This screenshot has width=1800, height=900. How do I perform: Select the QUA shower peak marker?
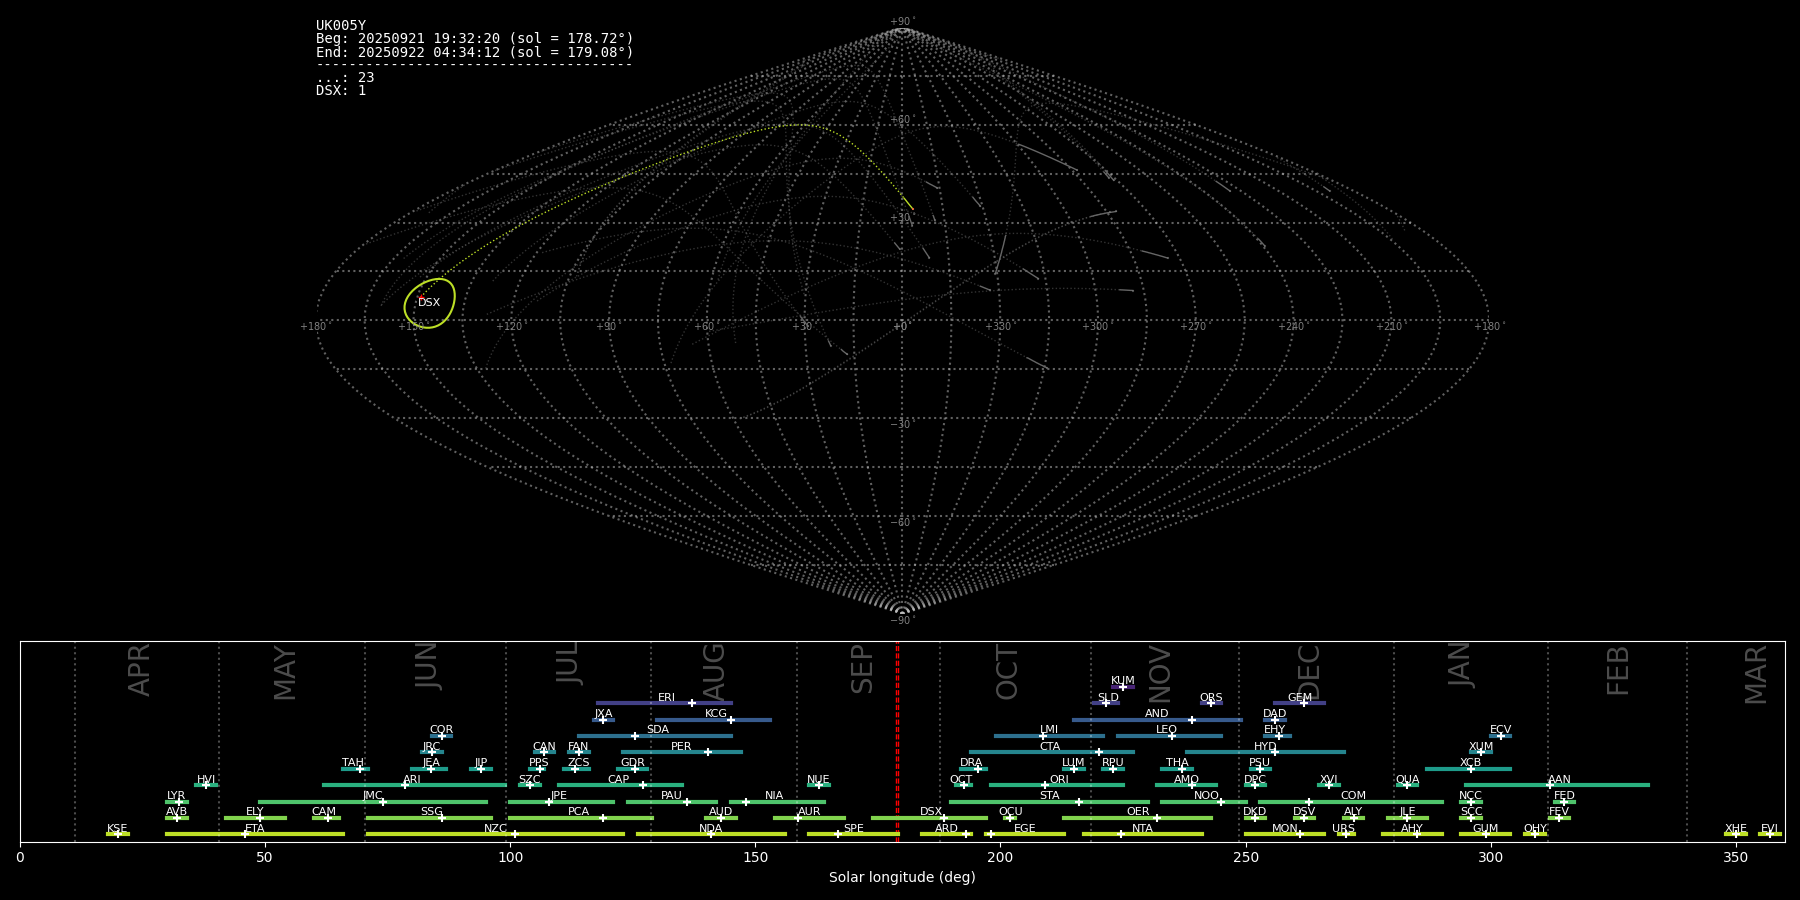(x=1407, y=785)
